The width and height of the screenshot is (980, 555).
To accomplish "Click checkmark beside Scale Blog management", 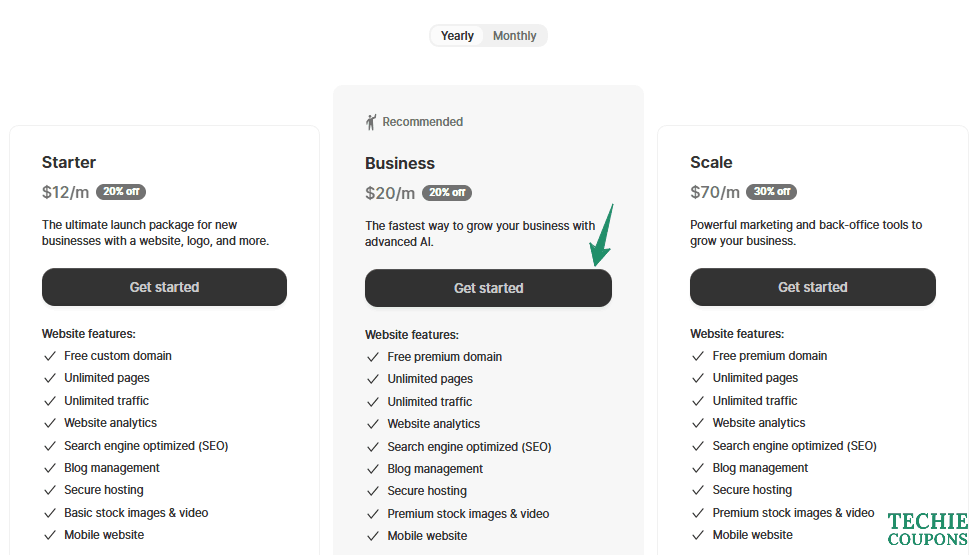I will [x=698, y=468].
